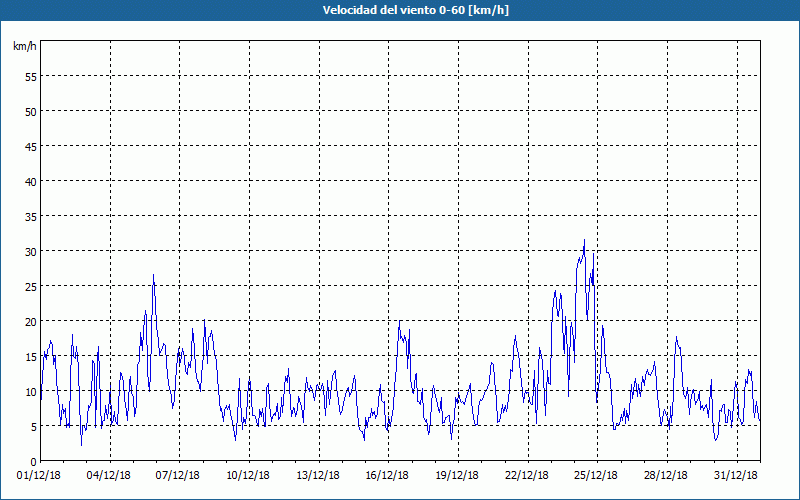
Task: Click the date label 16/12/18
Action: point(387,476)
